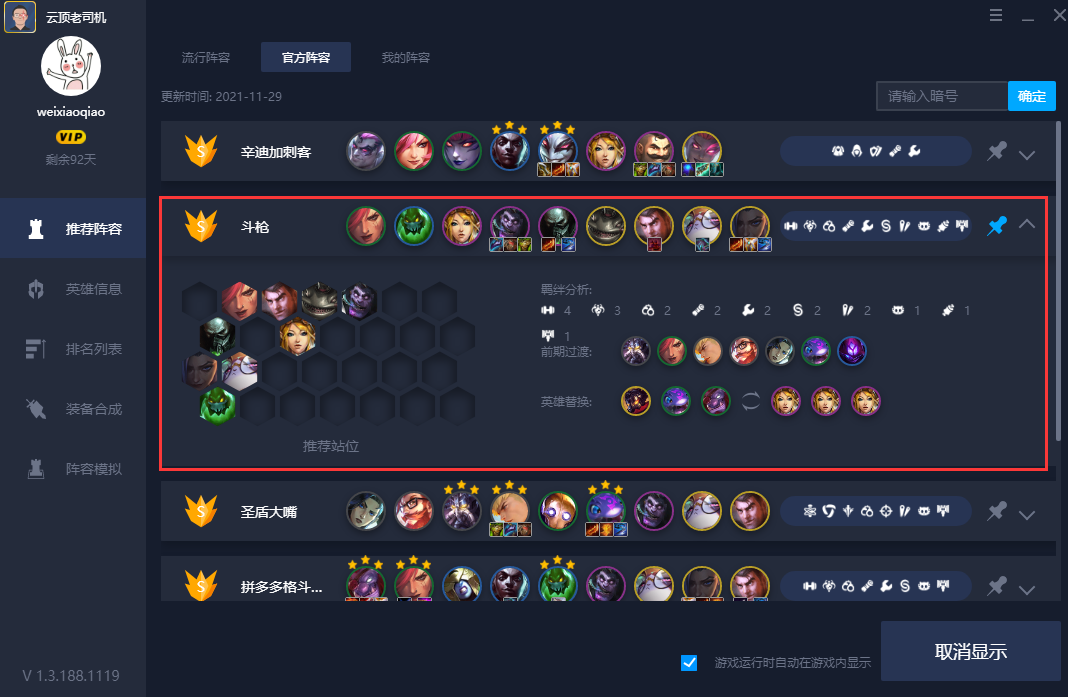1068x697 pixels.
Task: Click the 确定 button
Action: tap(1031, 96)
